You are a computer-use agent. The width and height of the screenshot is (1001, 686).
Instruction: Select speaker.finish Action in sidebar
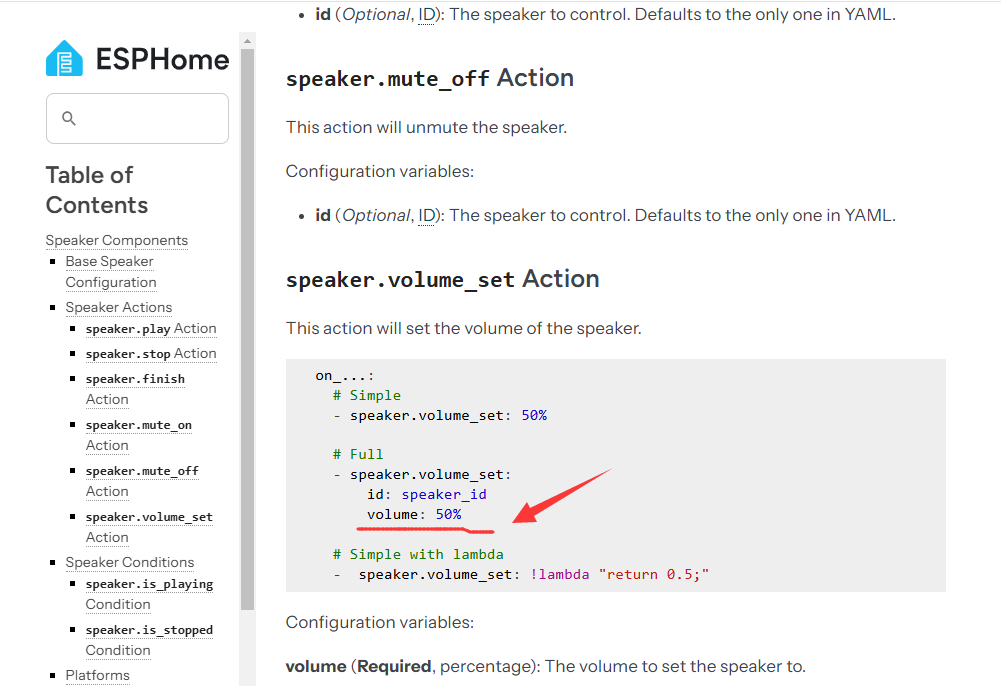point(135,389)
